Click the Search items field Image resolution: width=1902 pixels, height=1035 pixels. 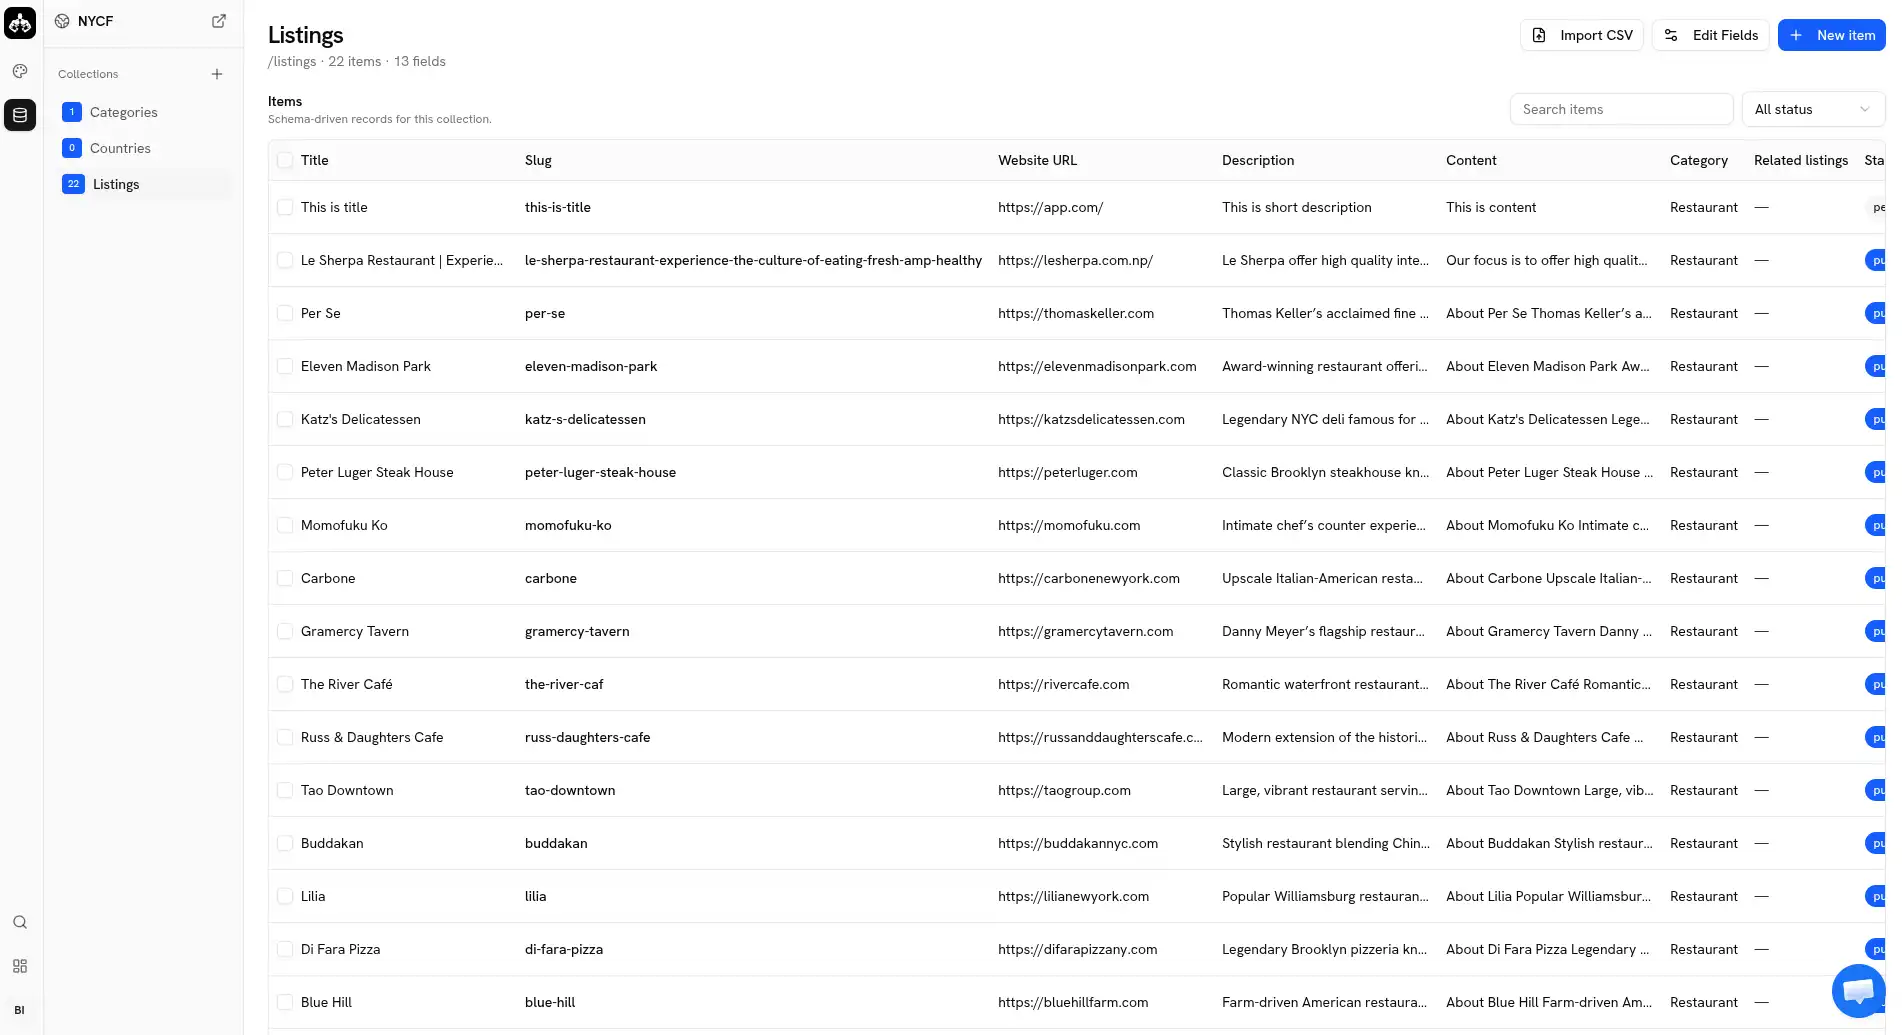click(x=1621, y=109)
